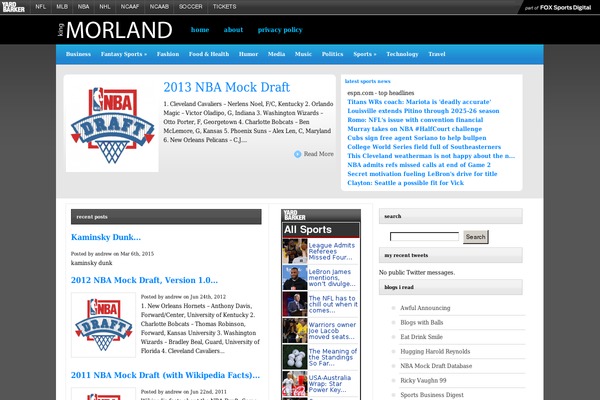Open the NCAAB link in top bar

tap(159, 7)
